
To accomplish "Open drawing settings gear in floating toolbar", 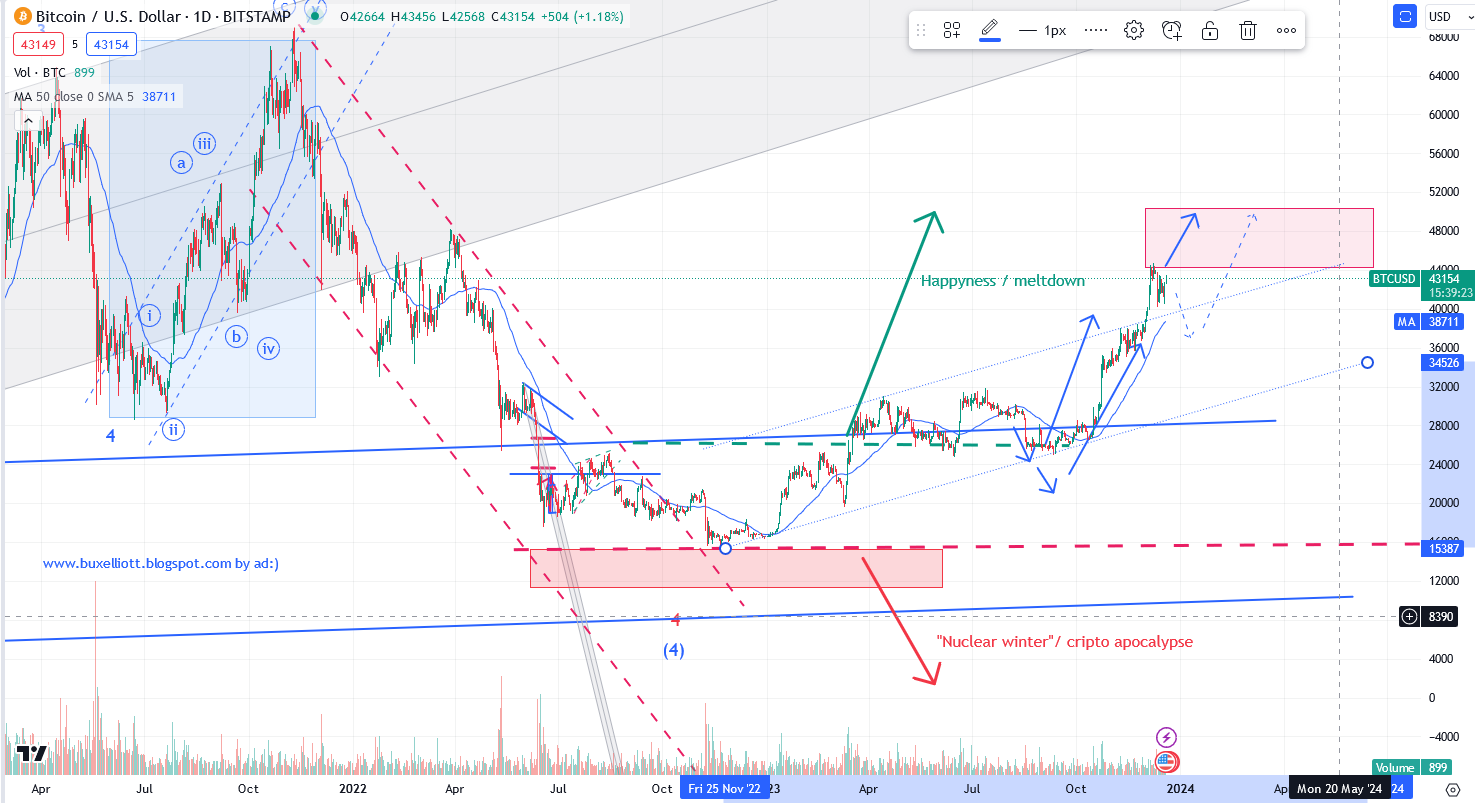I will pos(1134,30).
